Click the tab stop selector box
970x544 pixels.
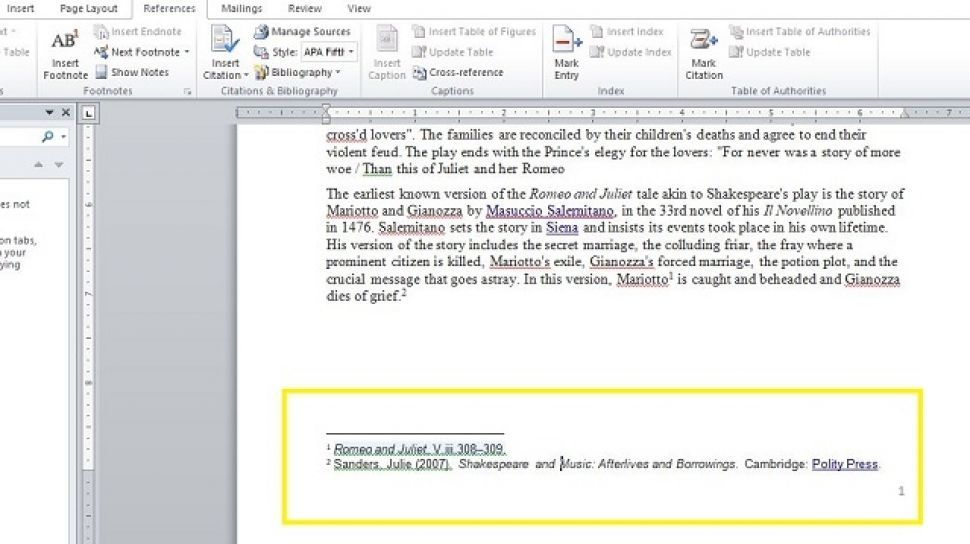(88, 113)
